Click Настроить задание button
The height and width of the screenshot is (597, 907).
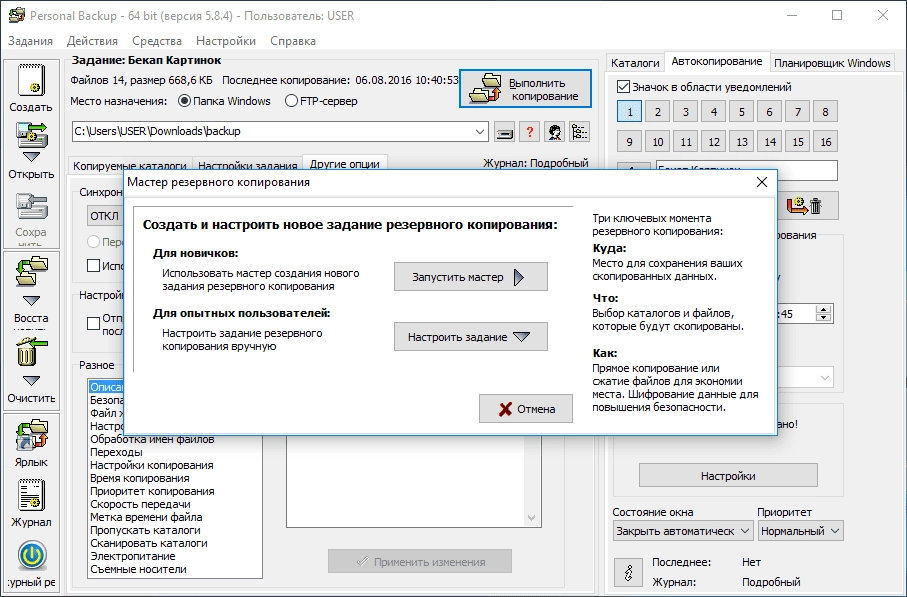[x=470, y=337]
